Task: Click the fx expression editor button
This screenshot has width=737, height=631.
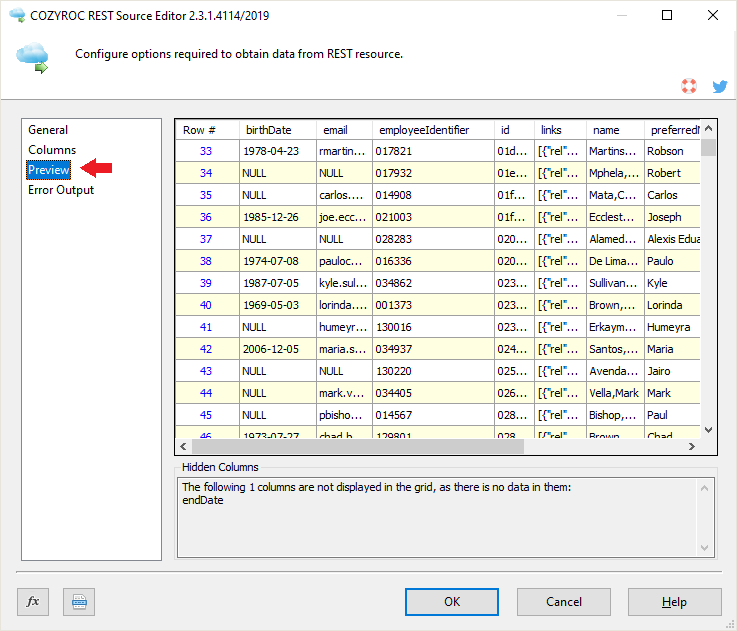Action: tap(33, 601)
